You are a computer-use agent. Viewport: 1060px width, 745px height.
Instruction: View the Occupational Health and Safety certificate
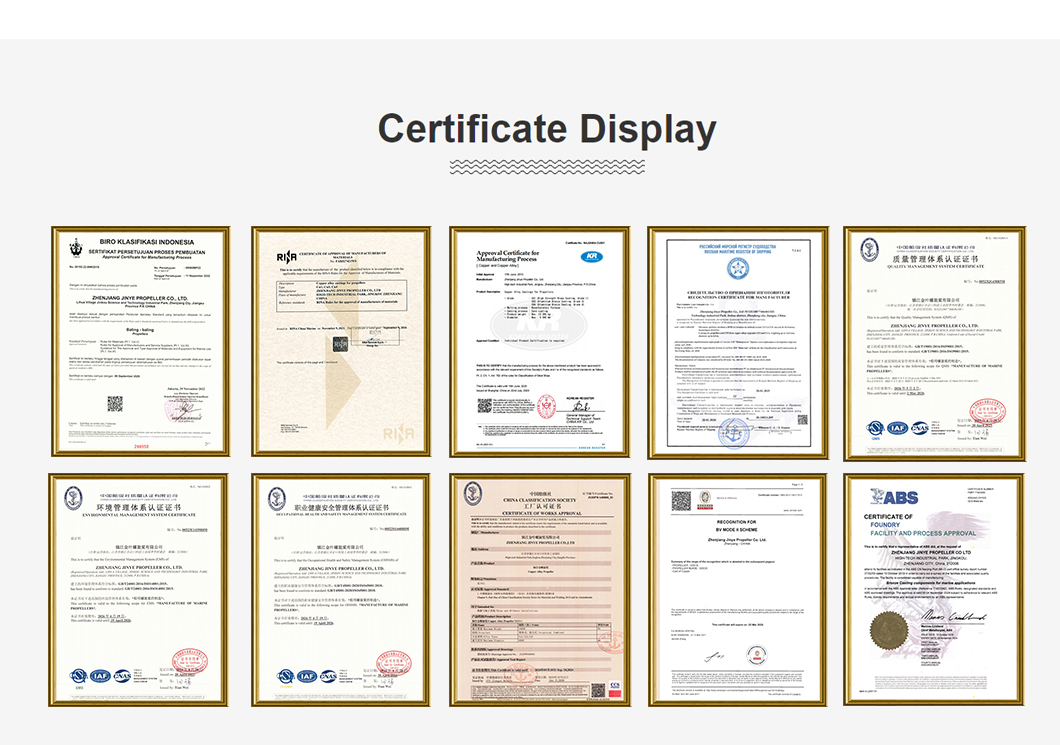pyautogui.click(x=340, y=590)
